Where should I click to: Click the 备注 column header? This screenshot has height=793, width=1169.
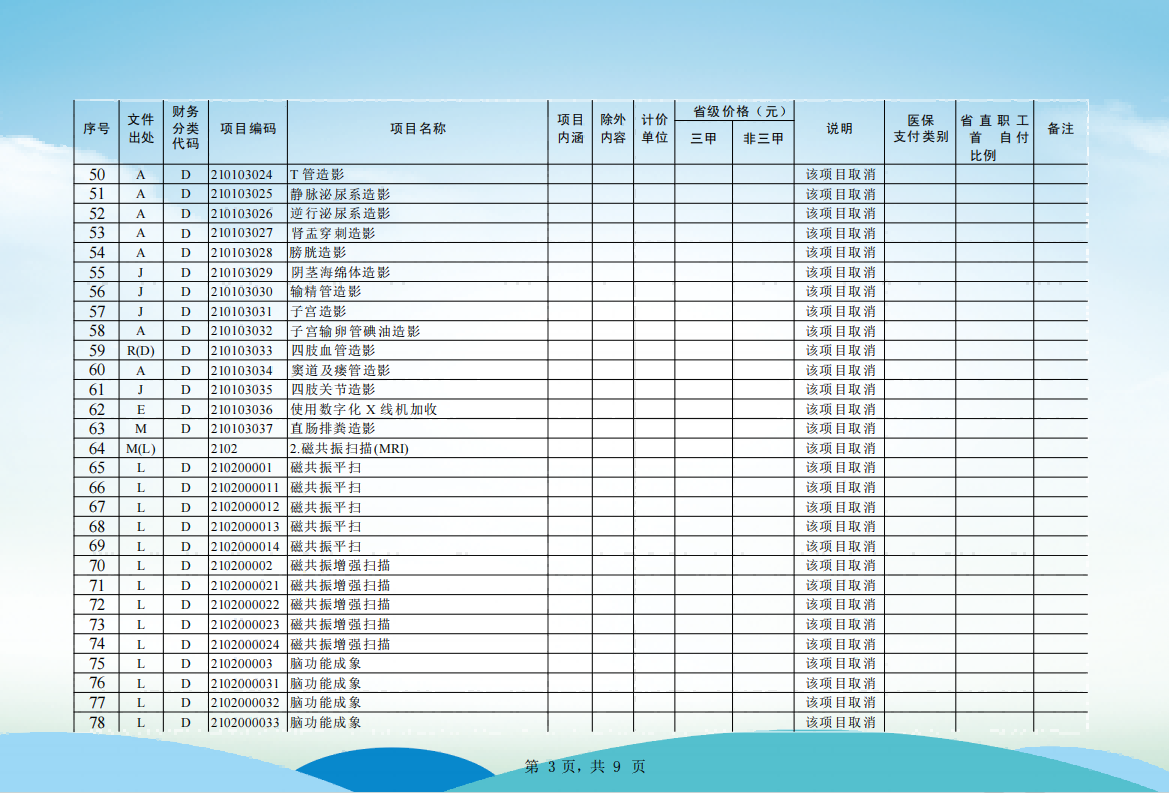[x=1060, y=129]
